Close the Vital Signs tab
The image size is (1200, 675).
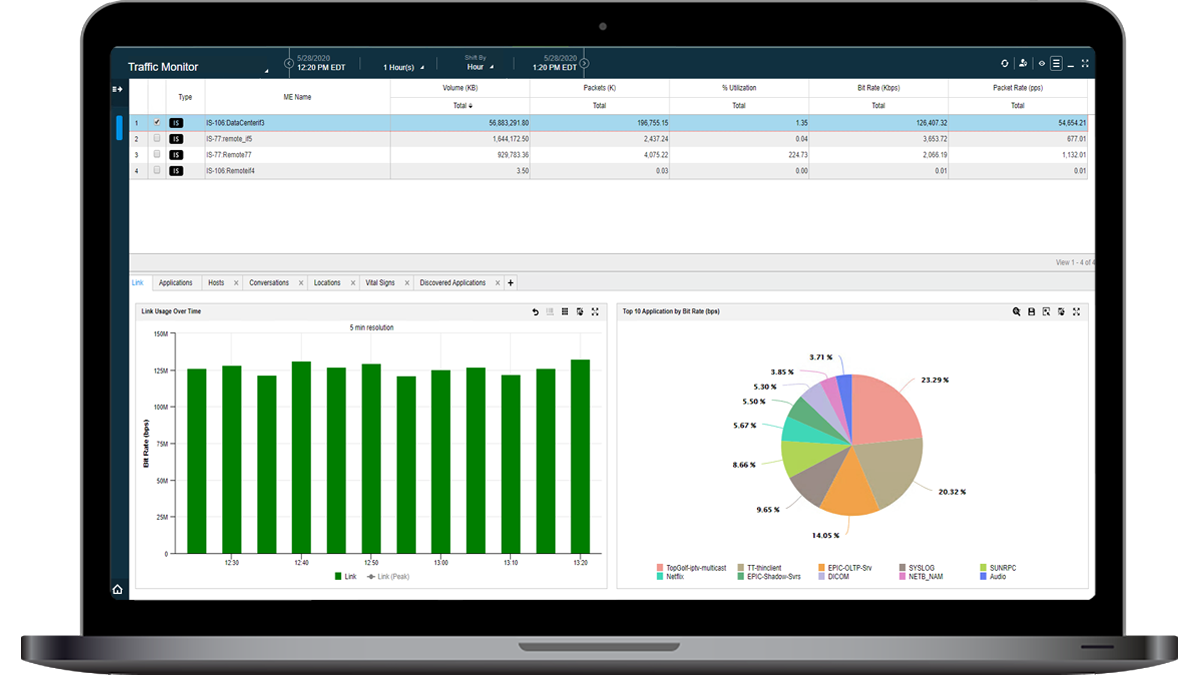[x=405, y=283]
